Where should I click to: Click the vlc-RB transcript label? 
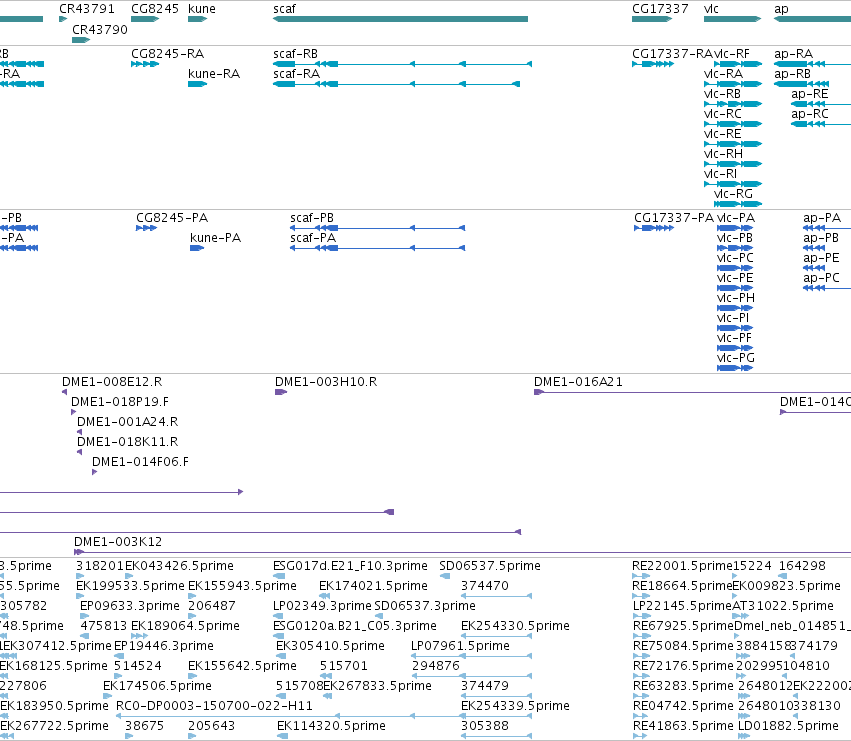tap(722, 93)
